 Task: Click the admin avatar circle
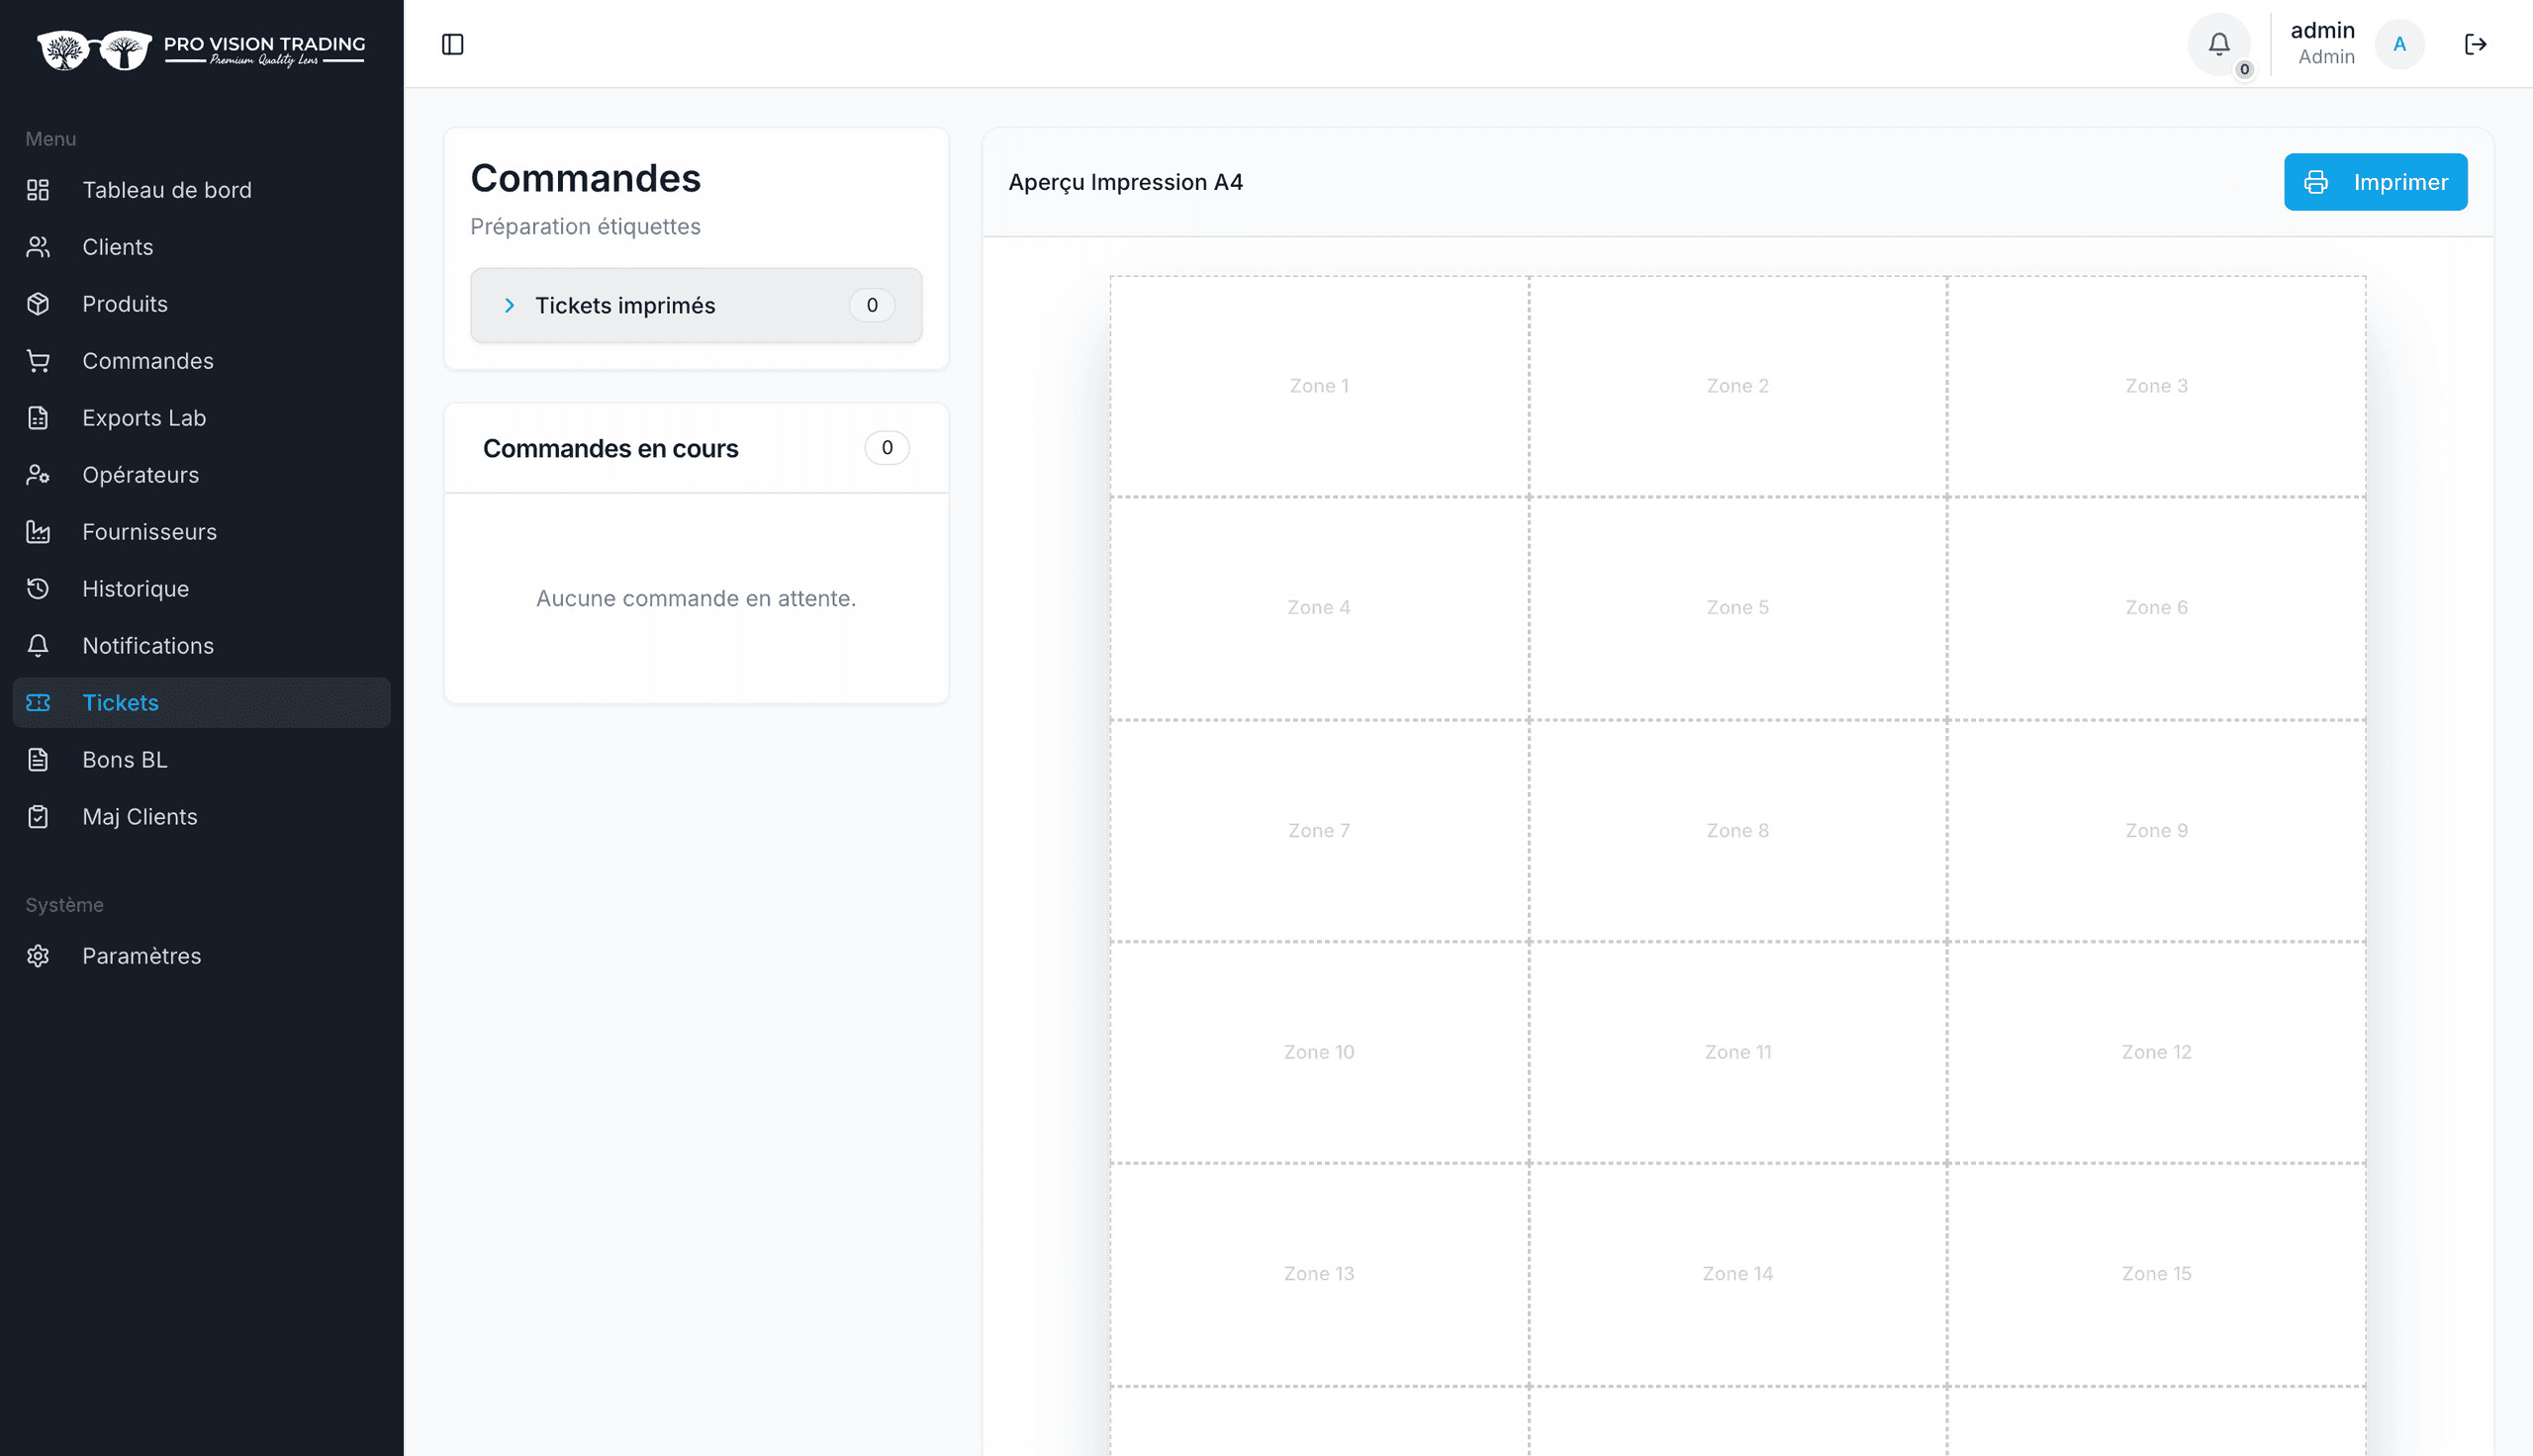[x=2399, y=44]
